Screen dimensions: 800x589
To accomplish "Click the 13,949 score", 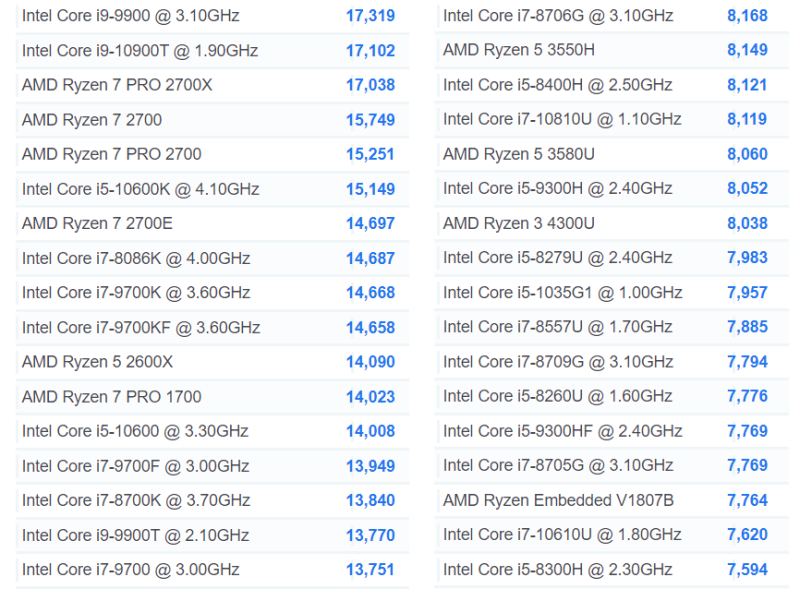I will (370, 466).
